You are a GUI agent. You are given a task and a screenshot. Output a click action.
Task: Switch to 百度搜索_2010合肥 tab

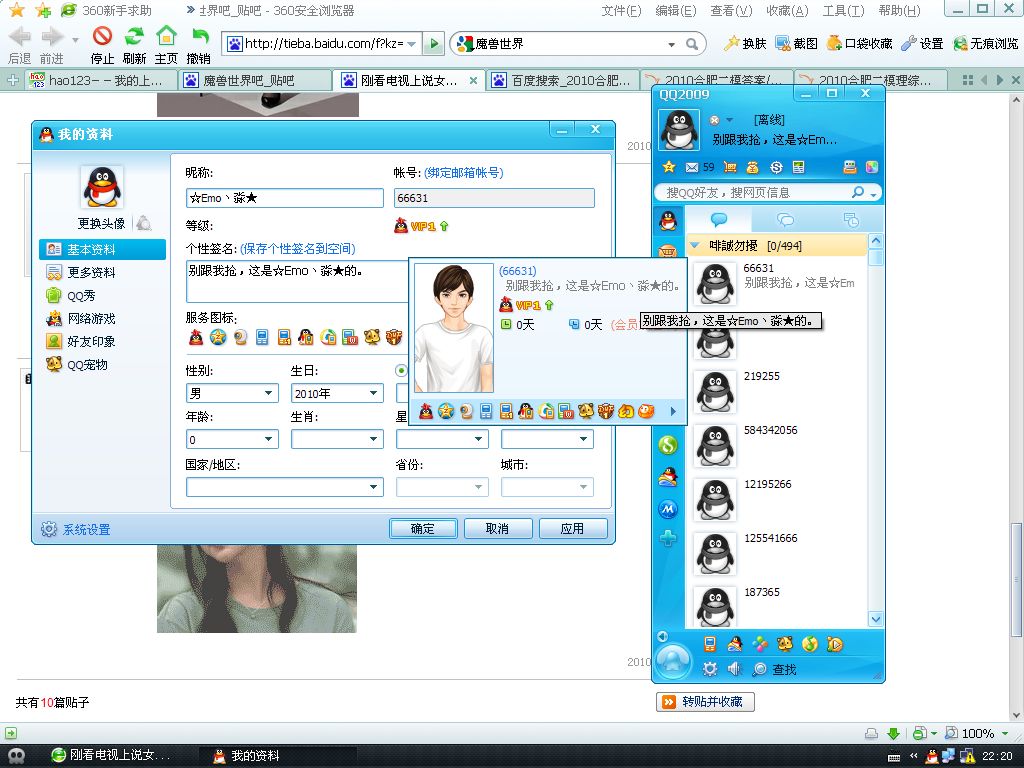pos(563,80)
